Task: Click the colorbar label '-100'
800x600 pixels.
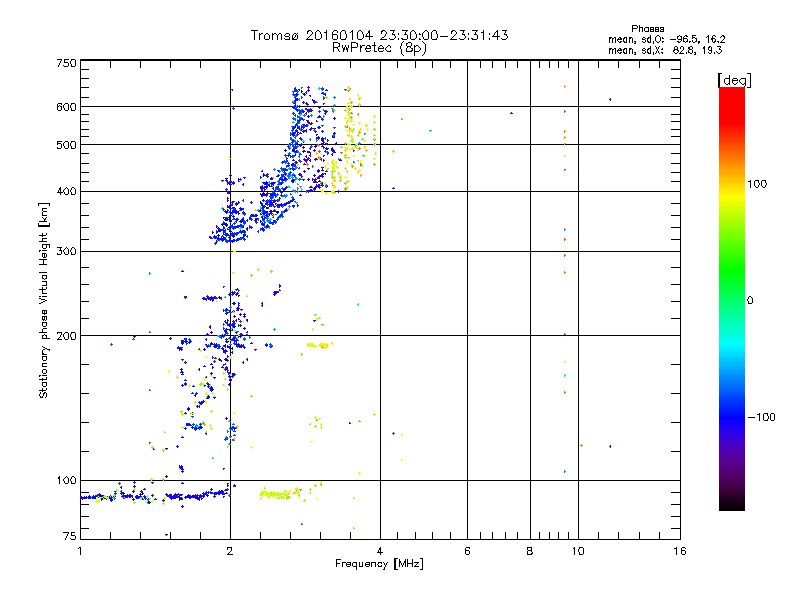Action: pos(762,417)
